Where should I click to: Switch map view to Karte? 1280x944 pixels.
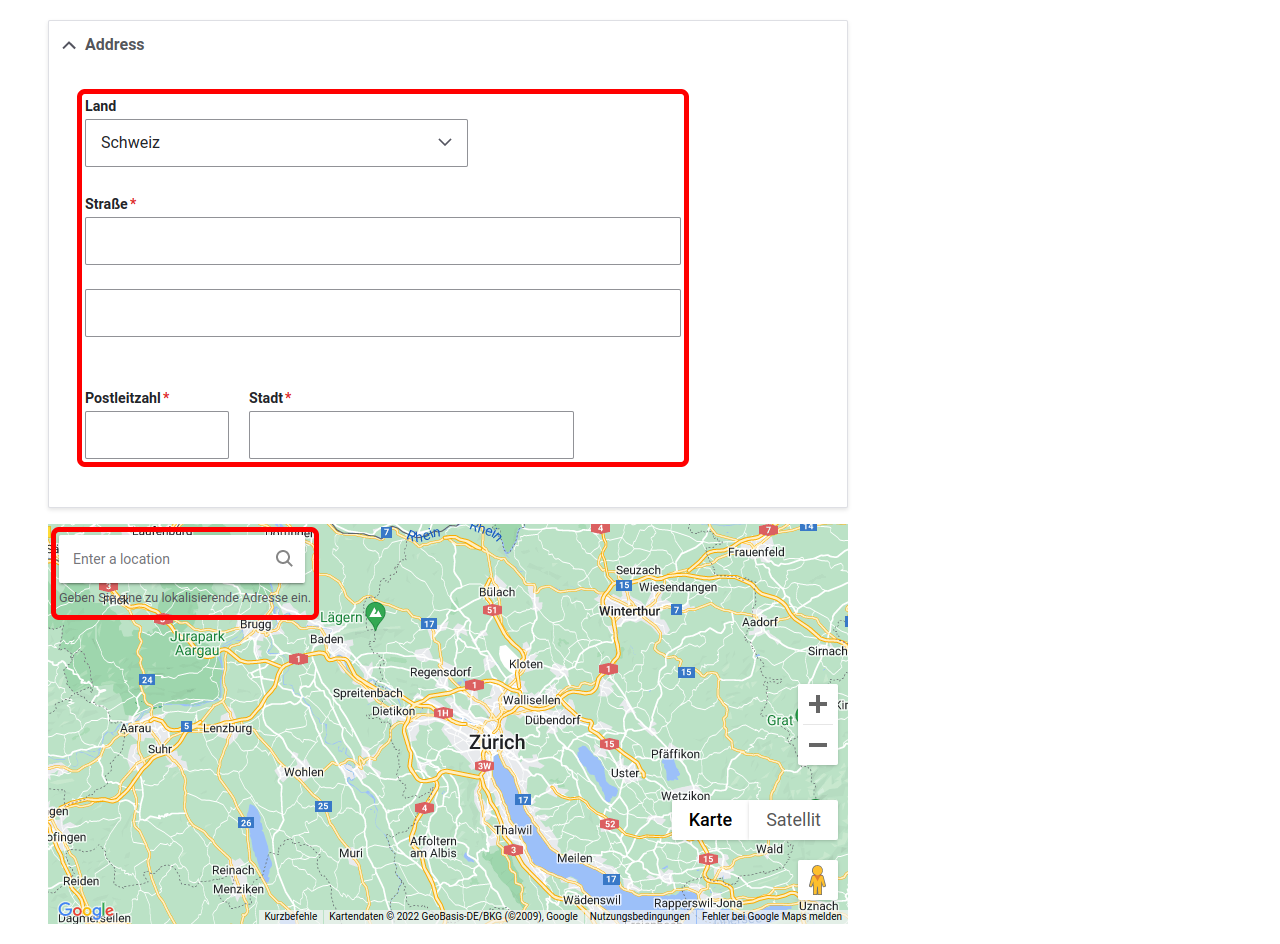(710, 820)
